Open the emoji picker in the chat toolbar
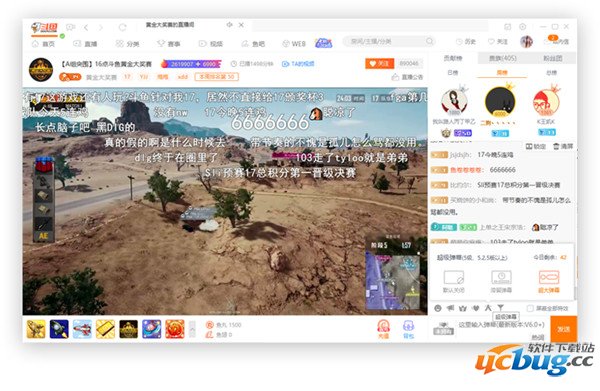600x391 pixels. point(438,308)
